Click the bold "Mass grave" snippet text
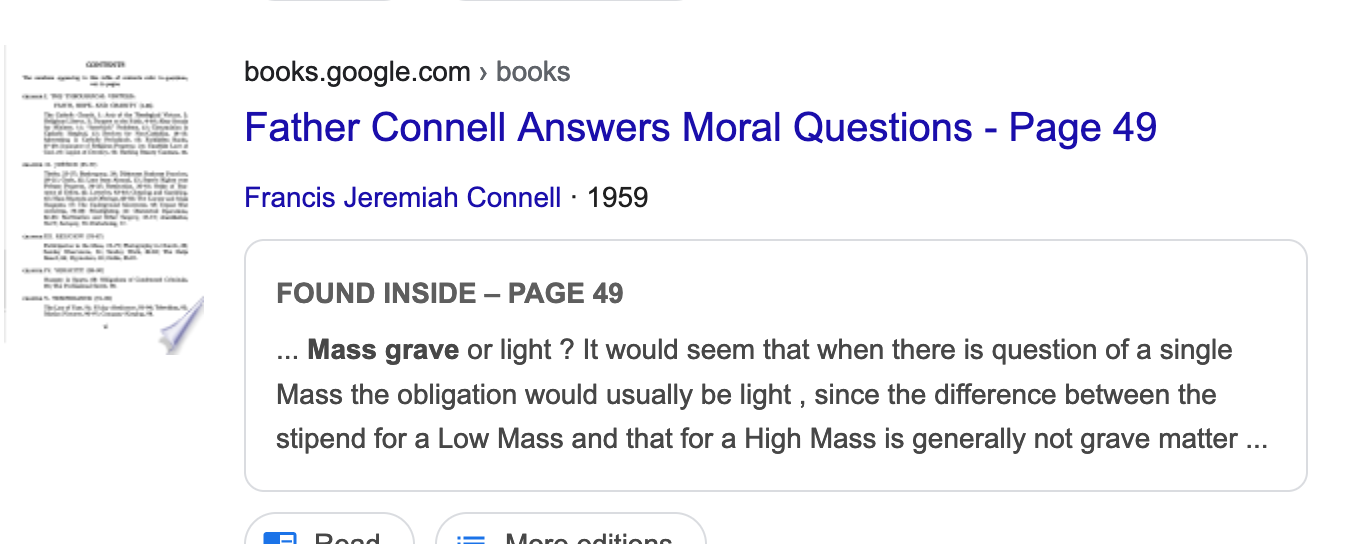The image size is (1368, 544). coord(383,350)
